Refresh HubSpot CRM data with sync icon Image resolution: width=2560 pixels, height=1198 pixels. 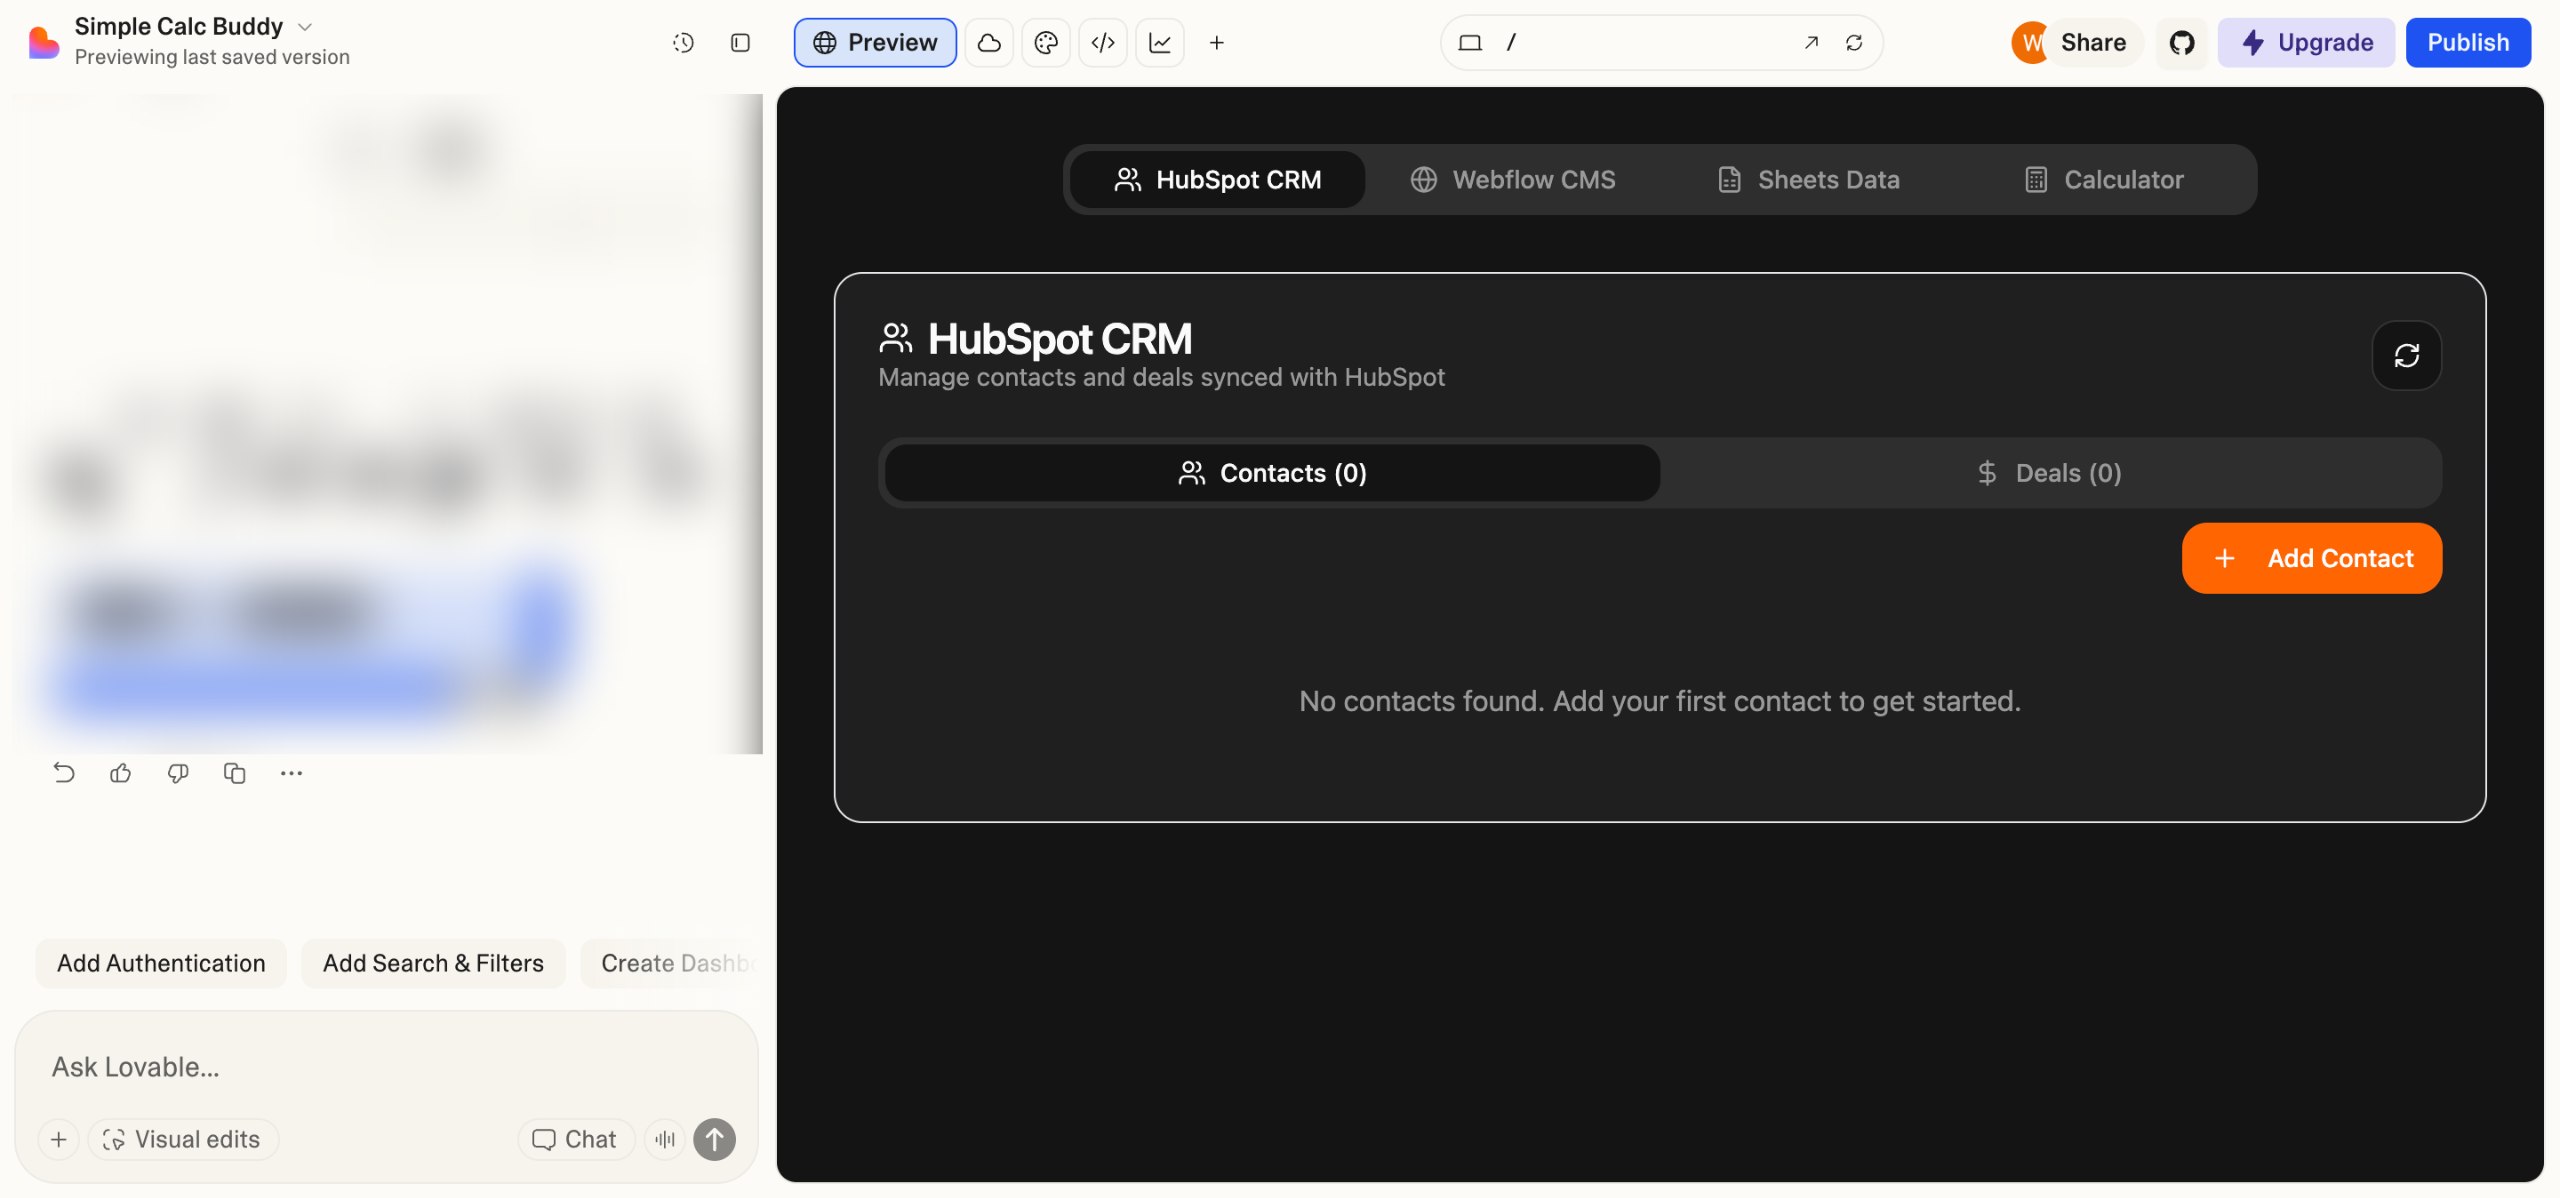point(2406,356)
